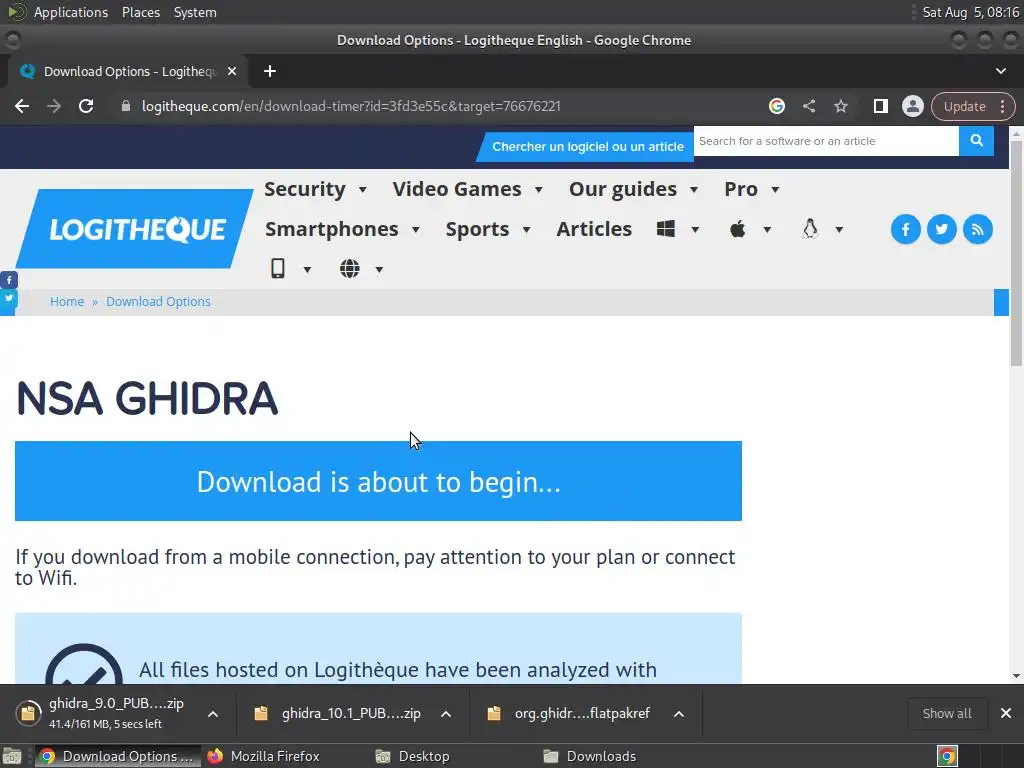Open a new browser tab
Viewport: 1024px width, 768px height.
(x=270, y=71)
